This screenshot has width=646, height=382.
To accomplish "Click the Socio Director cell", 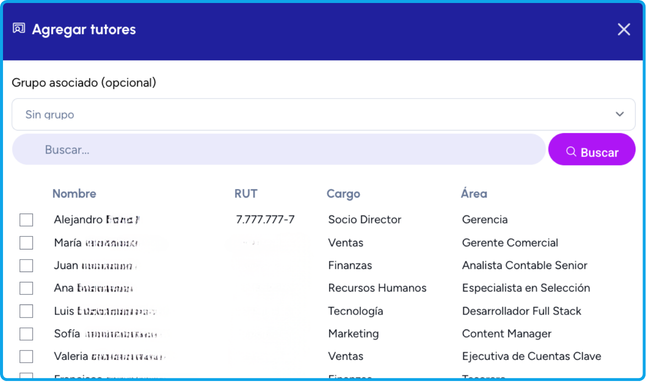I will point(365,220).
